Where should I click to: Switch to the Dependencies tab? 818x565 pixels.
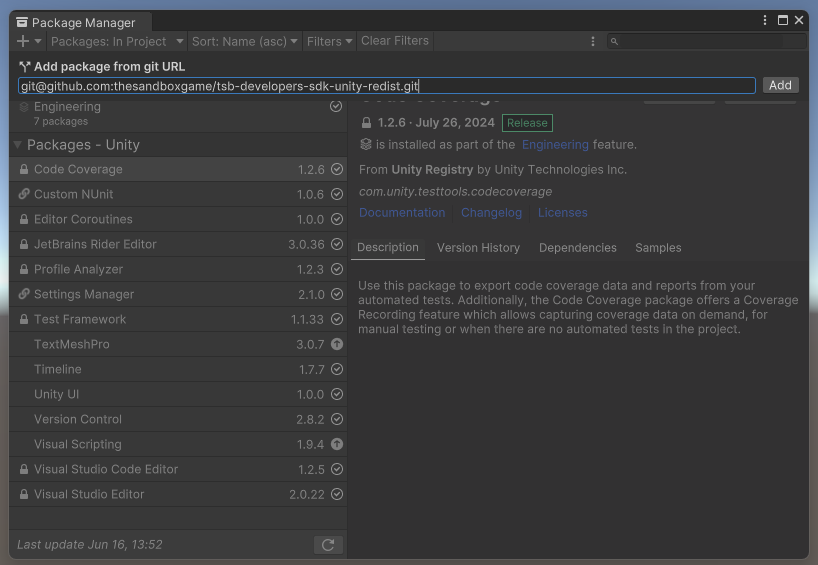pos(578,248)
